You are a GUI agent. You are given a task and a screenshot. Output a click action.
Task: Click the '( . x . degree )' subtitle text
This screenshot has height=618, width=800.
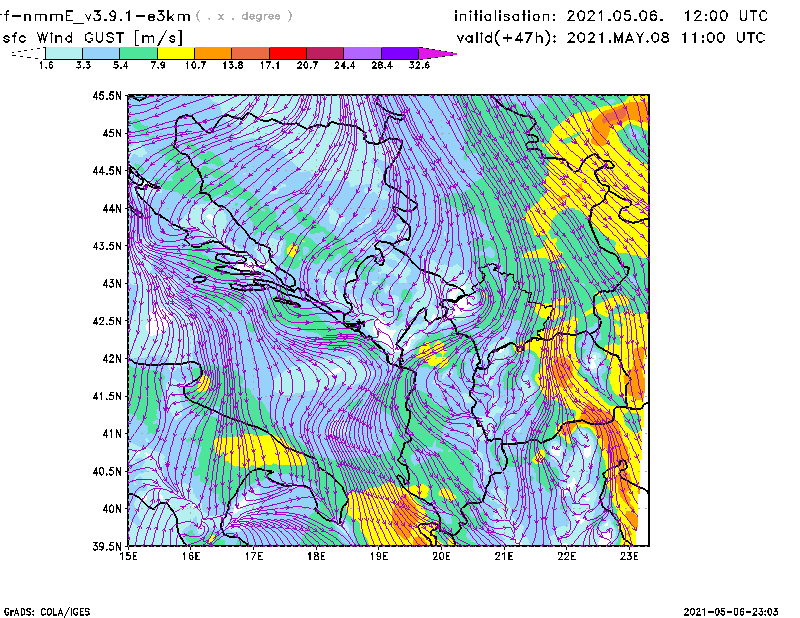(244, 16)
